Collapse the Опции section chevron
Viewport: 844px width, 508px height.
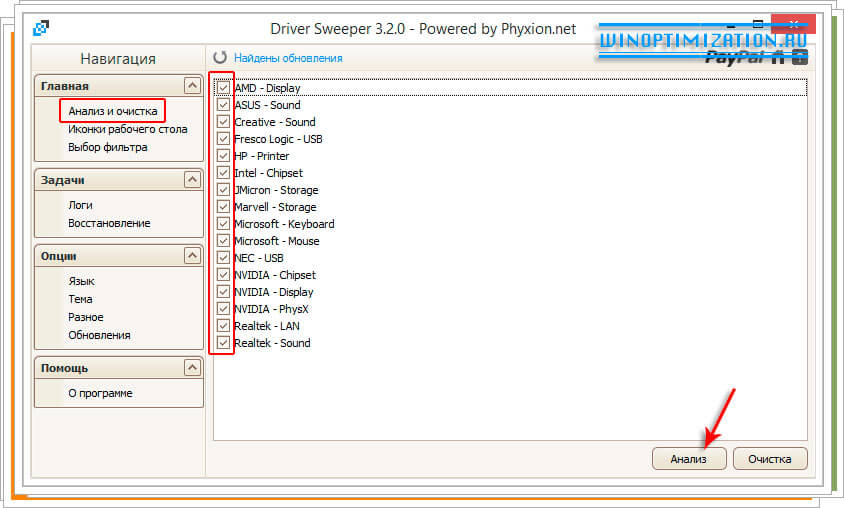(x=192, y=256)
